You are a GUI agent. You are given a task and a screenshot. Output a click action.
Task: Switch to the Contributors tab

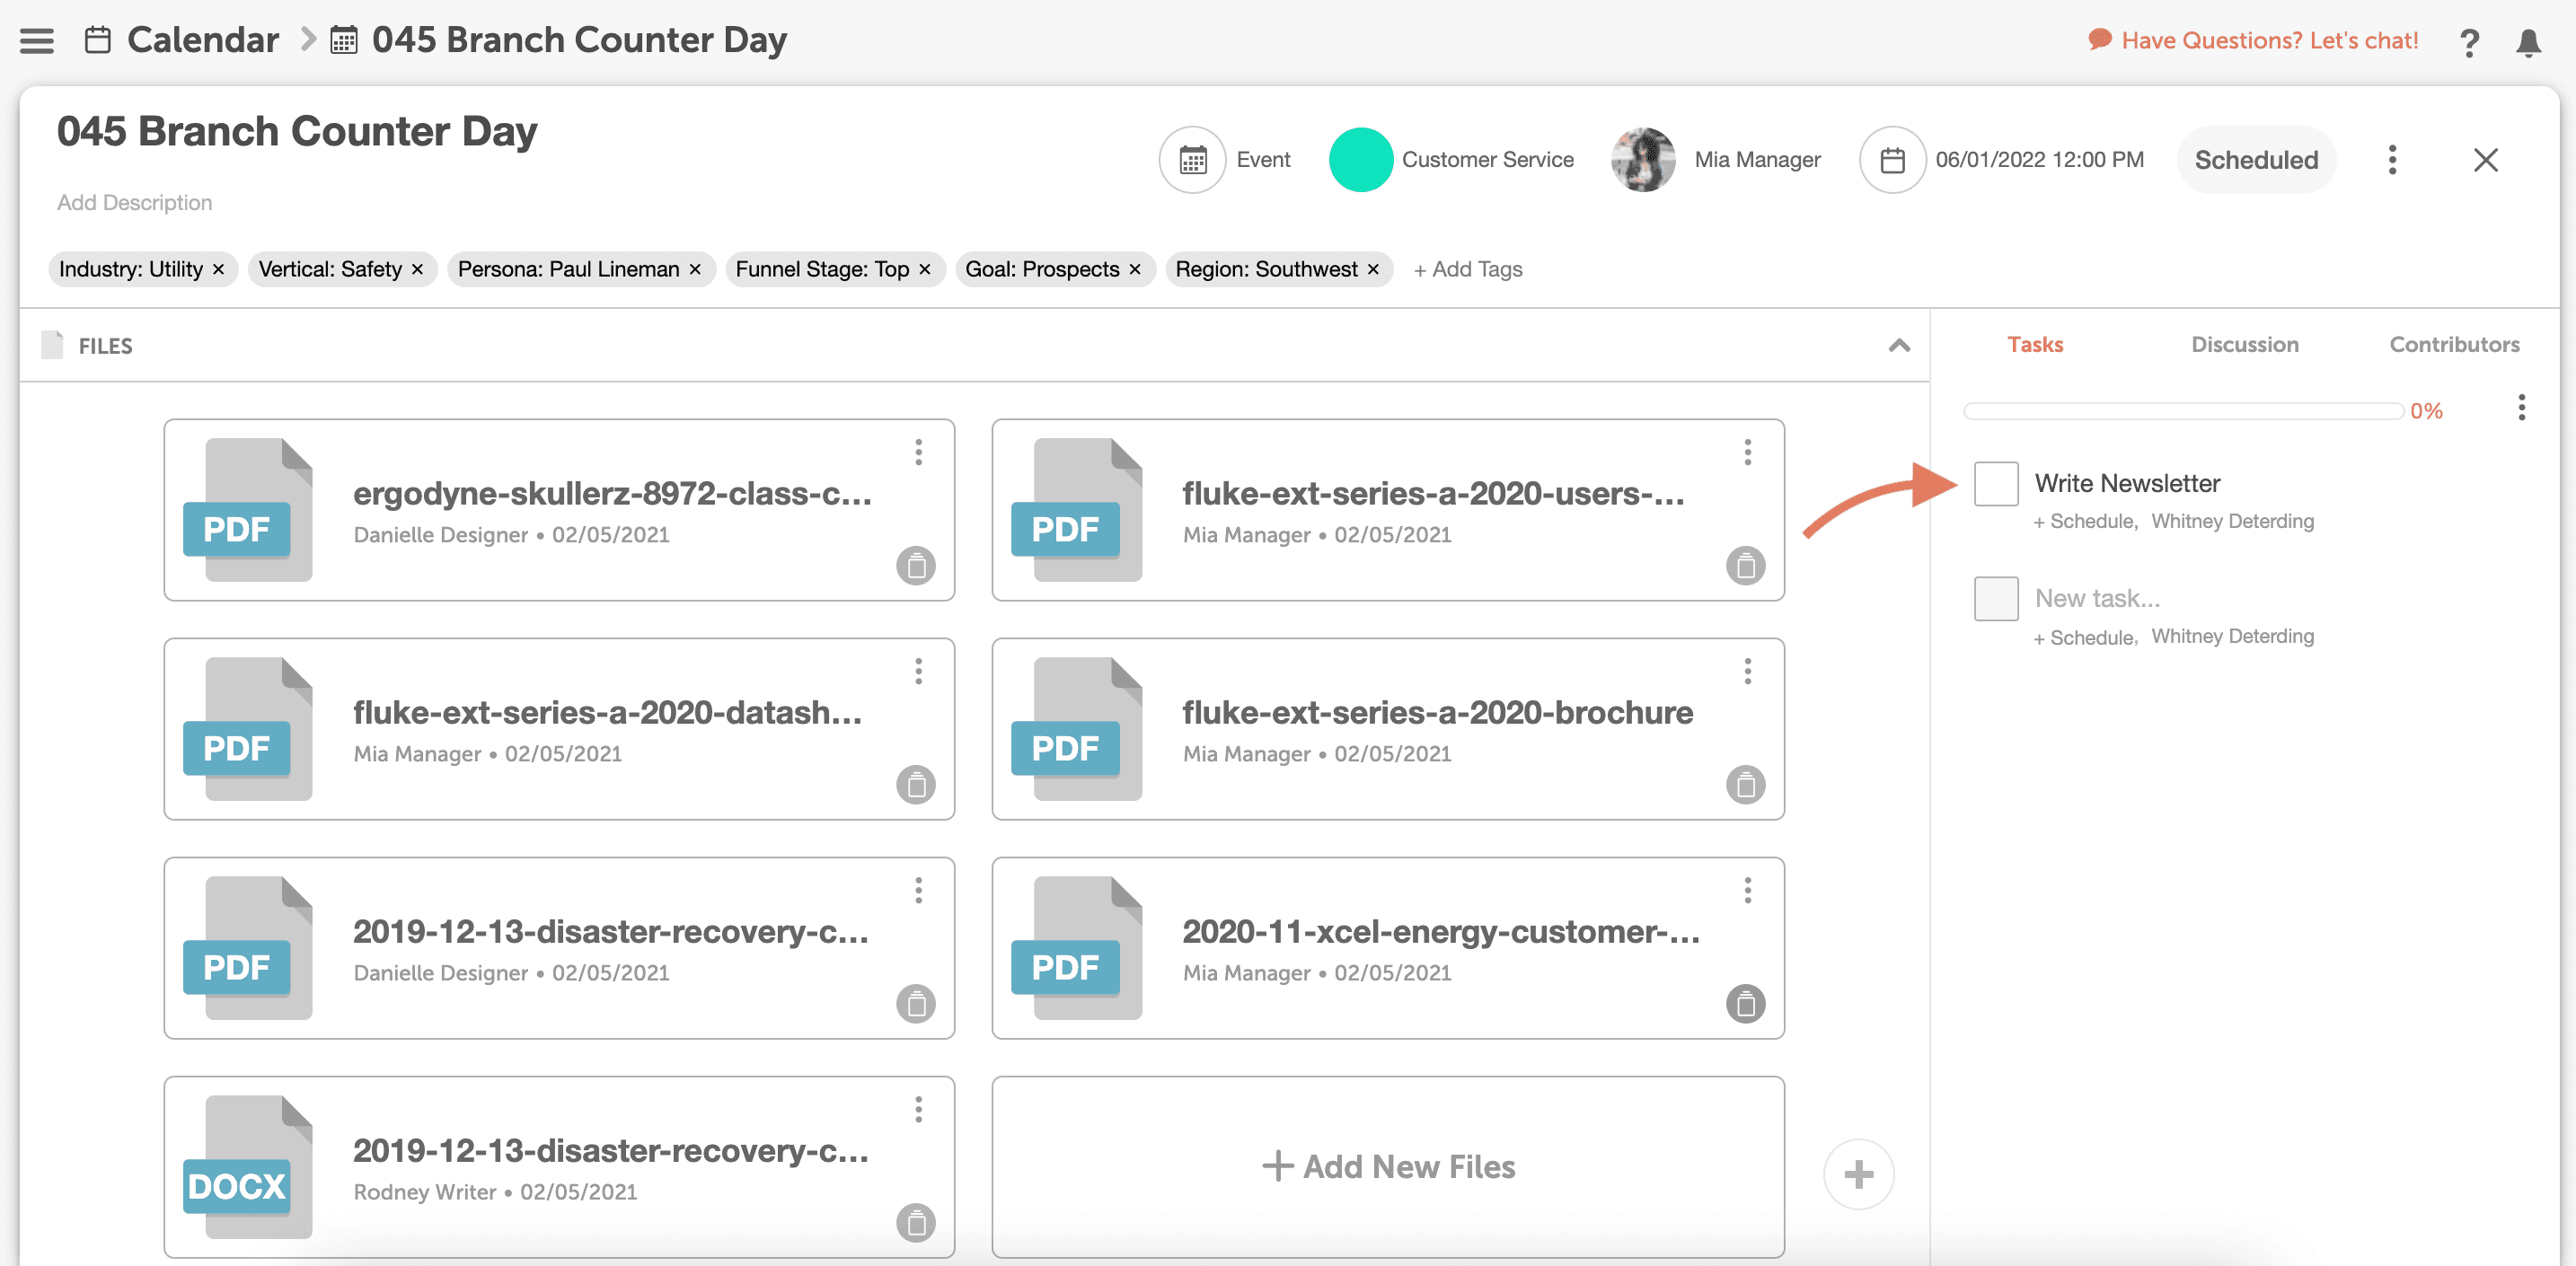point(2454,345)
